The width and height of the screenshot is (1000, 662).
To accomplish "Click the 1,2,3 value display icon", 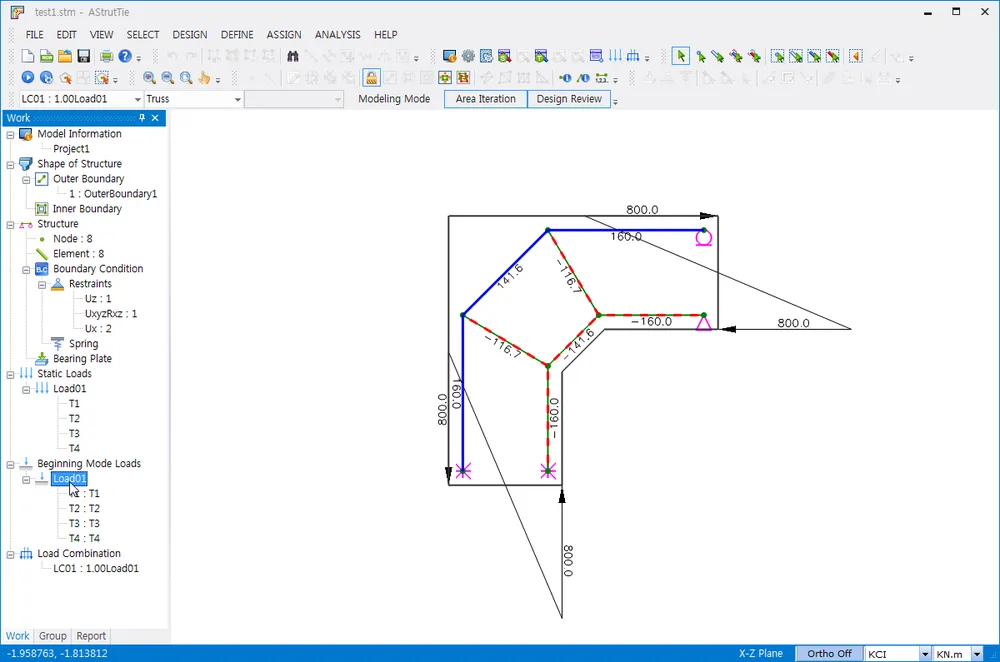I will click(x=601, y=78).
